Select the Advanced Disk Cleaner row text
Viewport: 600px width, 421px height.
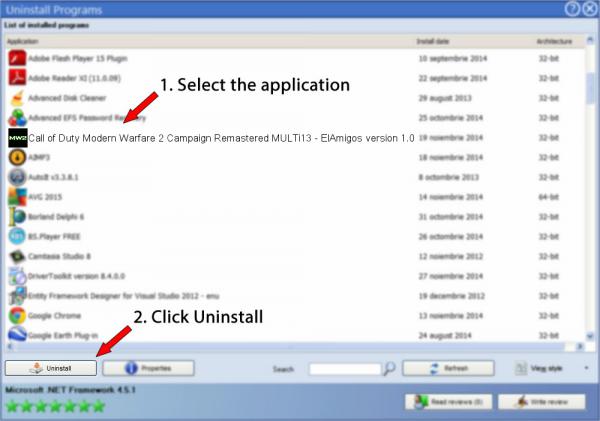67,98
